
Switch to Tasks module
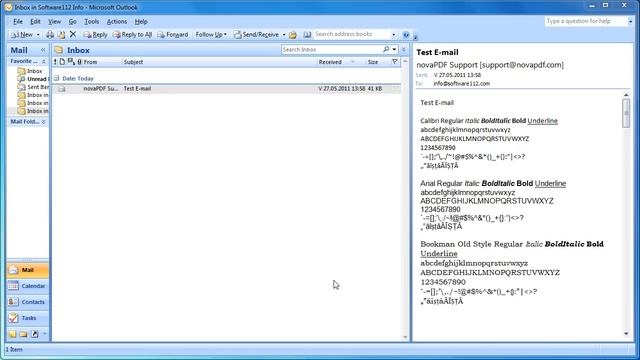[28, 318]
